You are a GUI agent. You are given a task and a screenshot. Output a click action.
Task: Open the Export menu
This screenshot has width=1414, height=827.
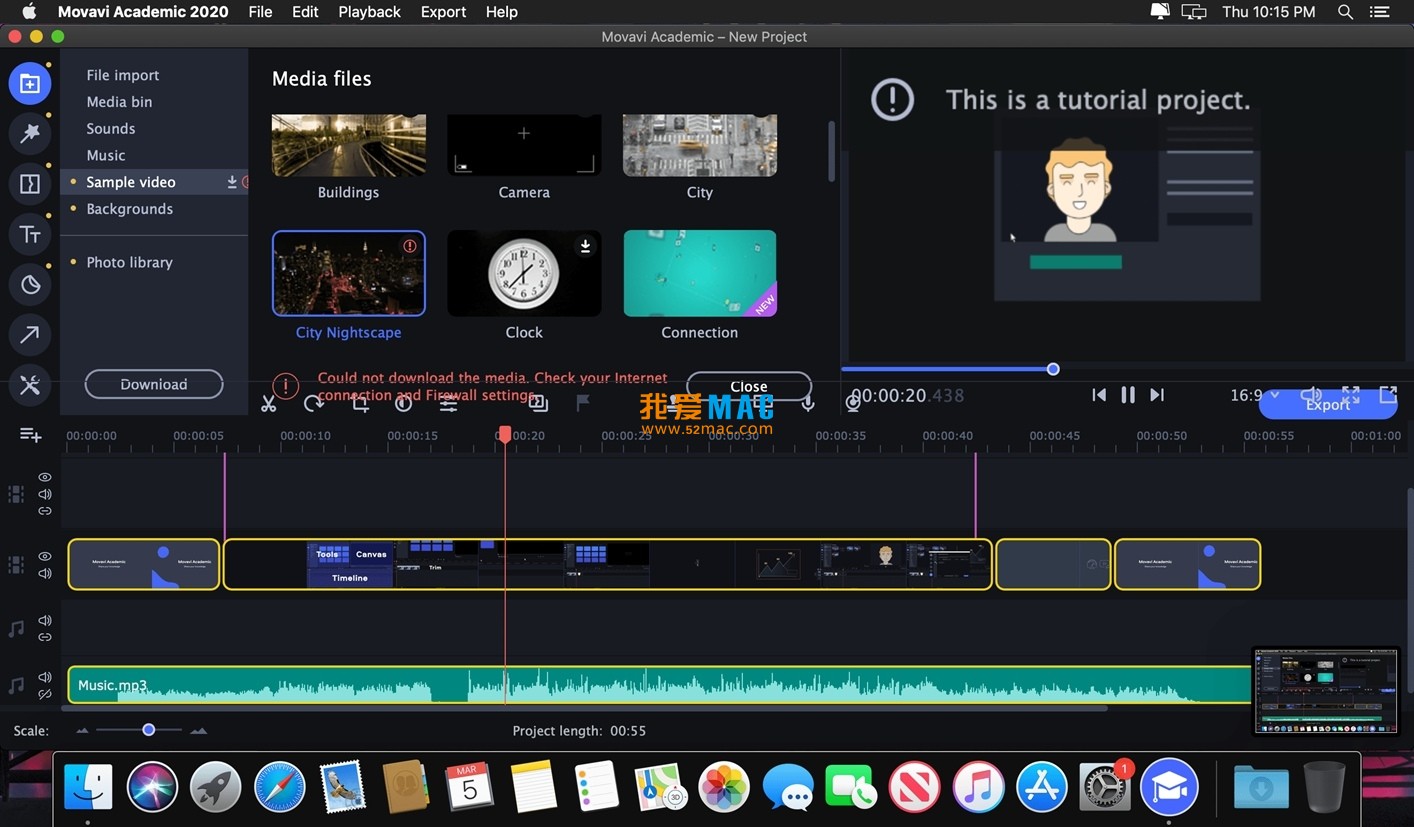coord(443,12)
